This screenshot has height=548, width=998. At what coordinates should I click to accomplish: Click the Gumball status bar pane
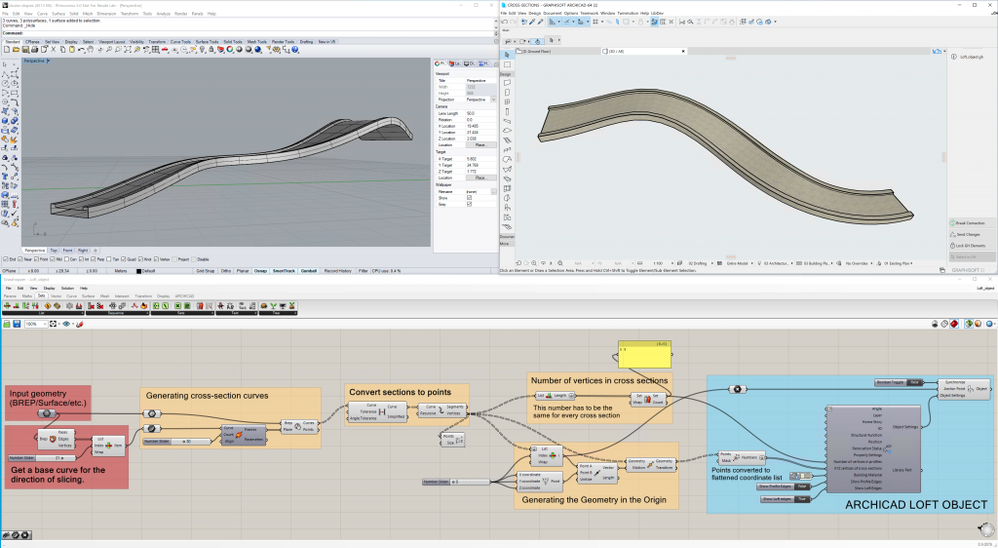pos(308,270)
